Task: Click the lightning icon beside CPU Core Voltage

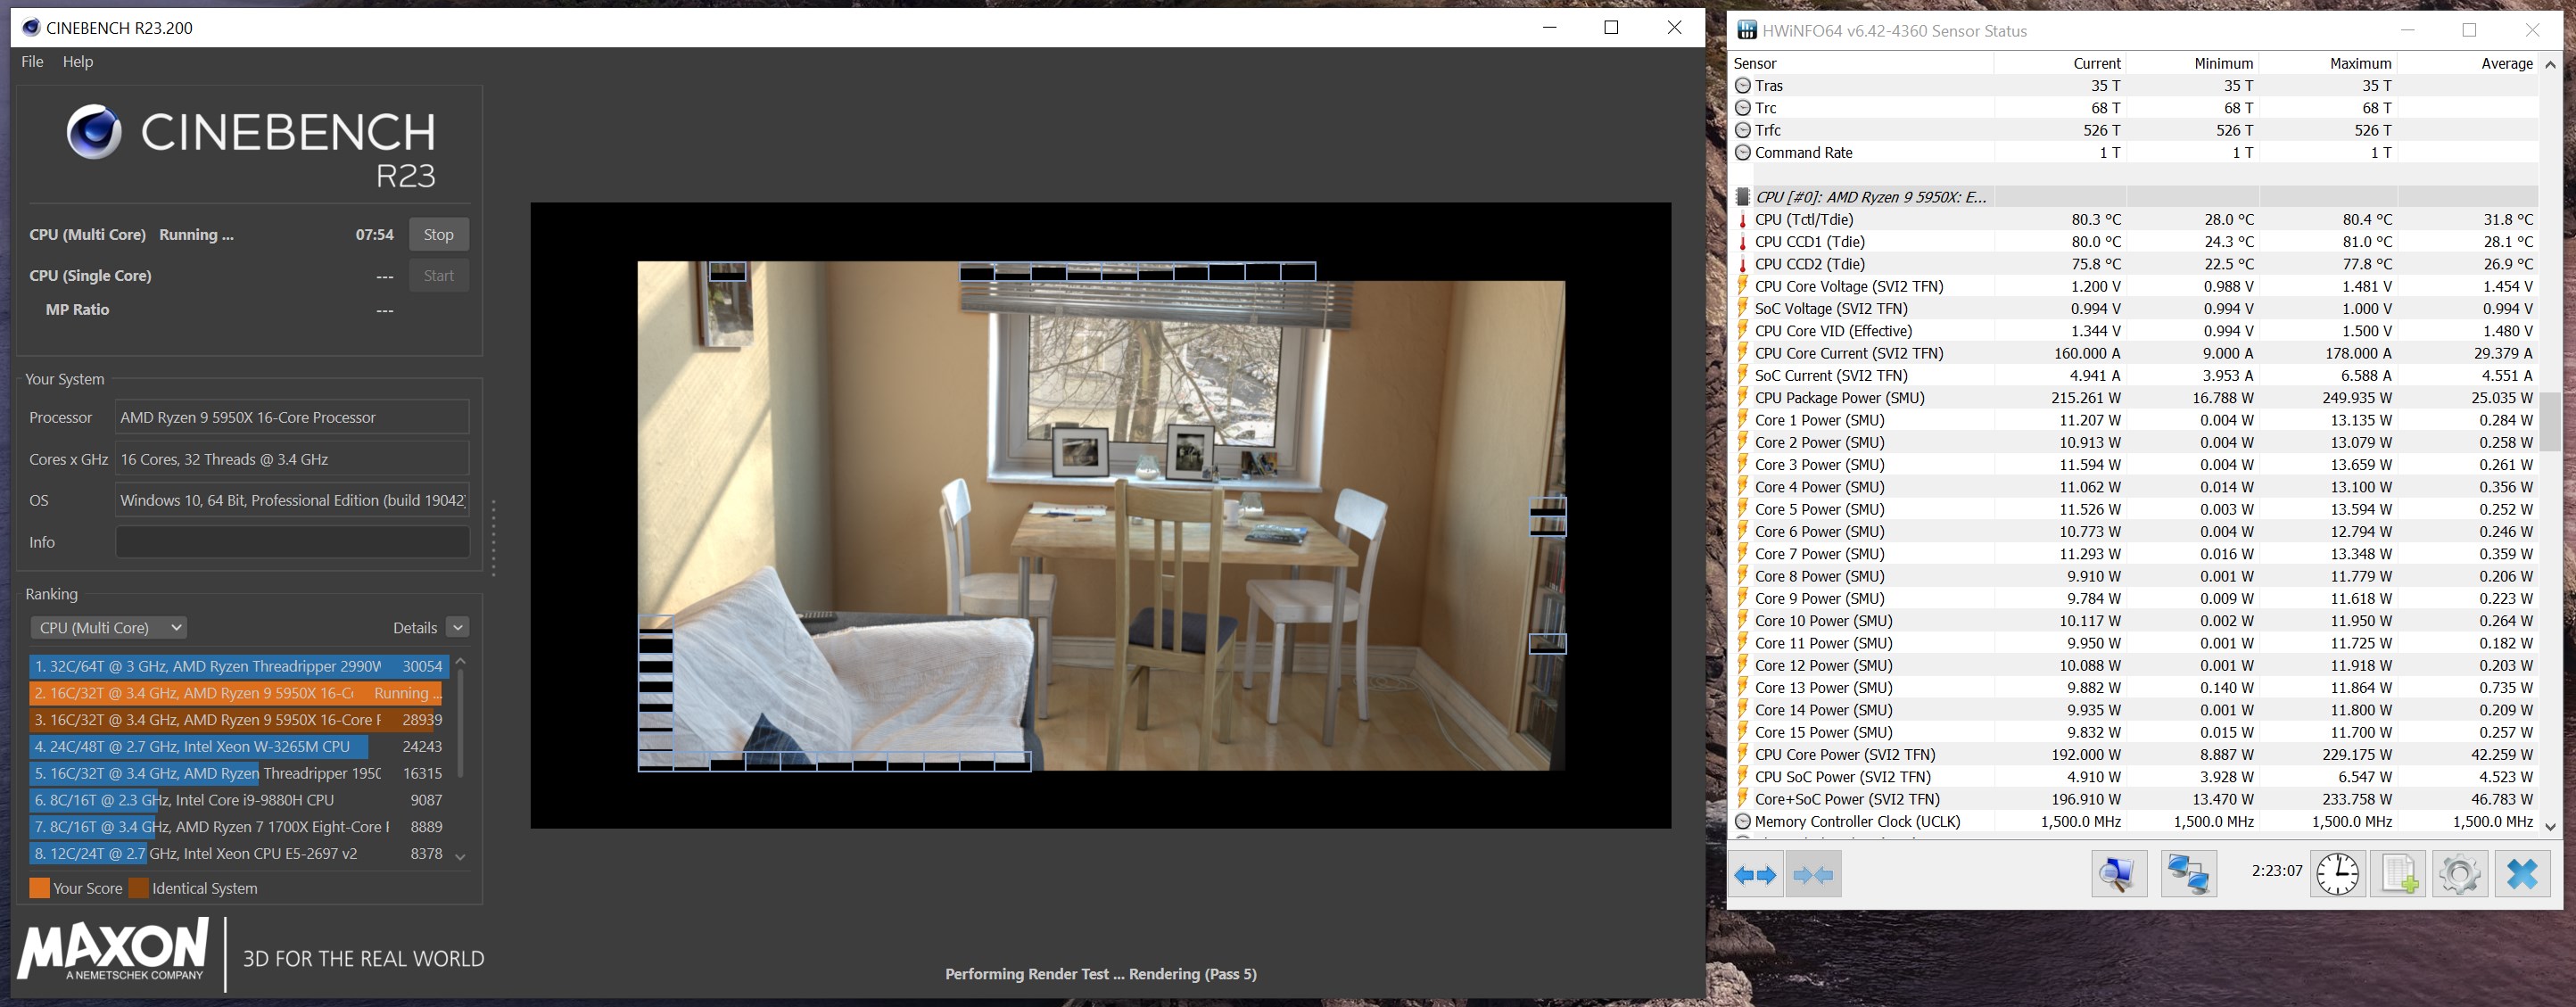Action: coord(1743,287)
